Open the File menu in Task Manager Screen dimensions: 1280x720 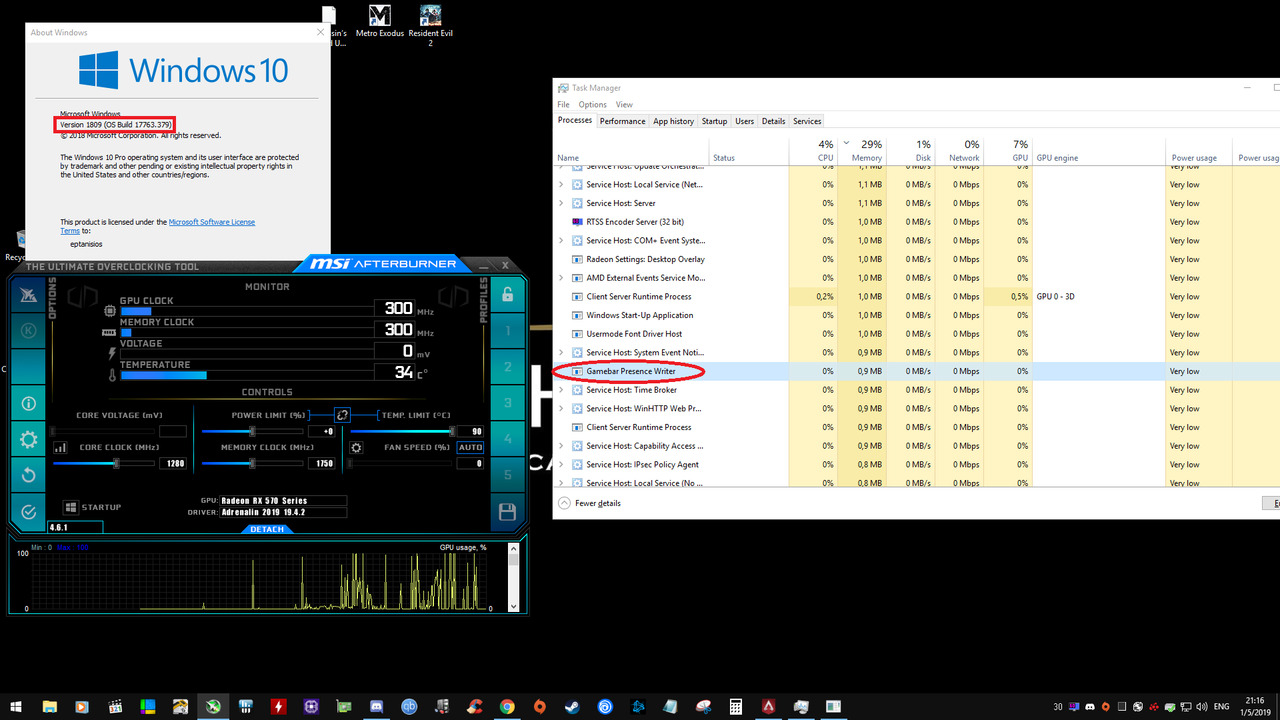[563, 104]
